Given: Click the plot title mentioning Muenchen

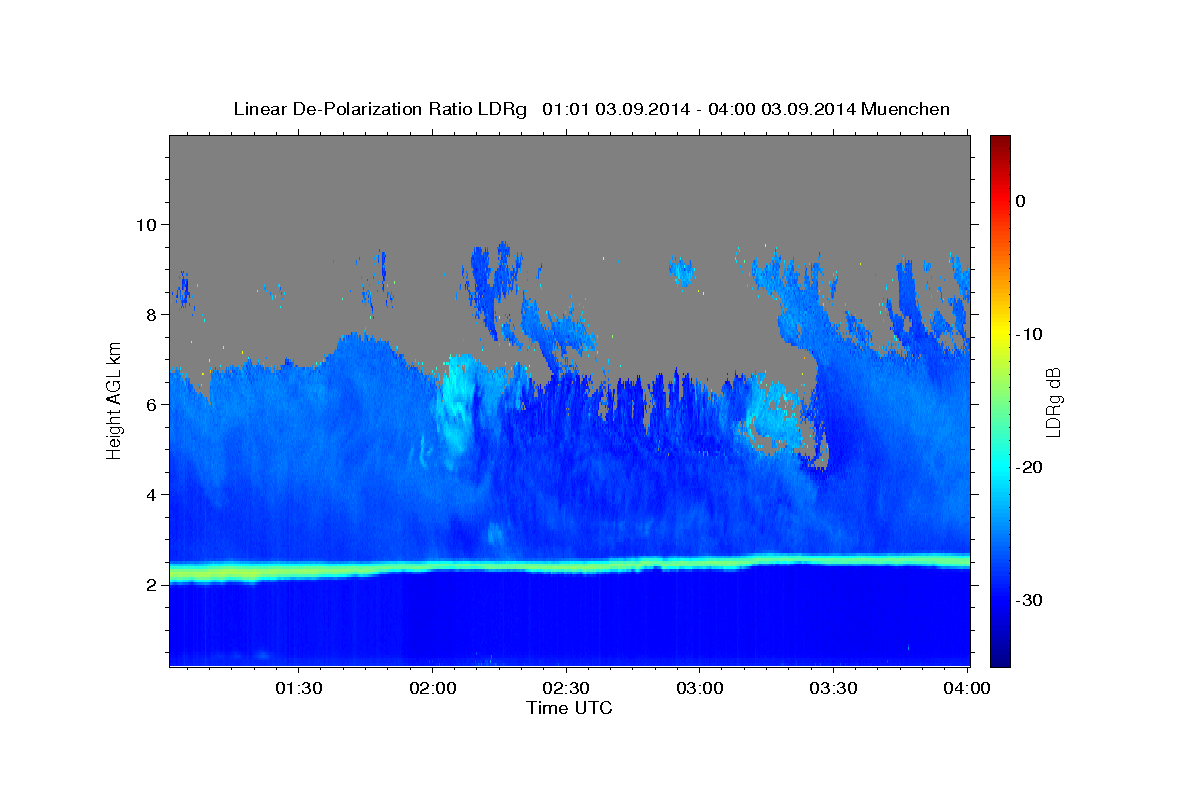Looking at the screenshot, I should coord(591,109).
